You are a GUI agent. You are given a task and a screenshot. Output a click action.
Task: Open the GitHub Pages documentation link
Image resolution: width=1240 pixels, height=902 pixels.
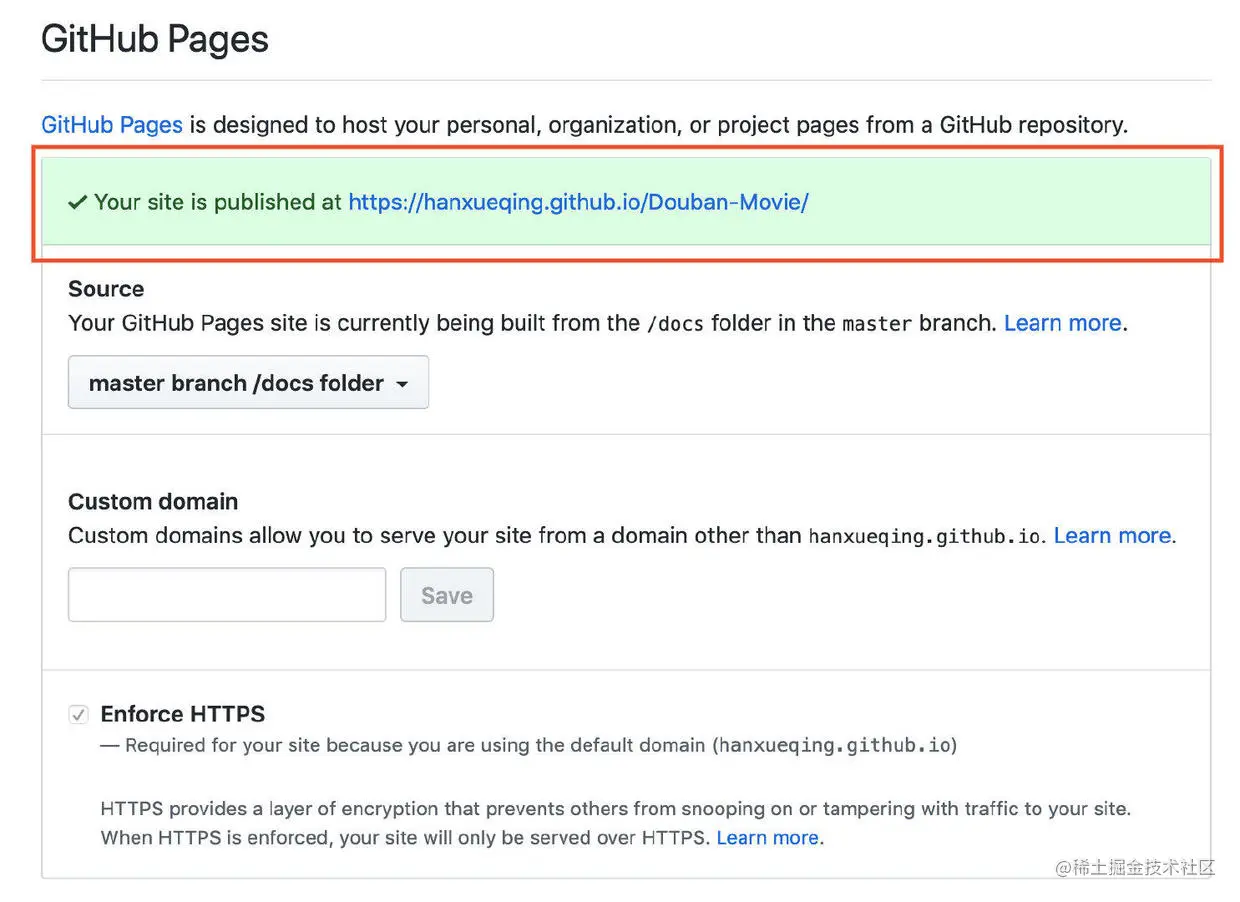[112, 125]
